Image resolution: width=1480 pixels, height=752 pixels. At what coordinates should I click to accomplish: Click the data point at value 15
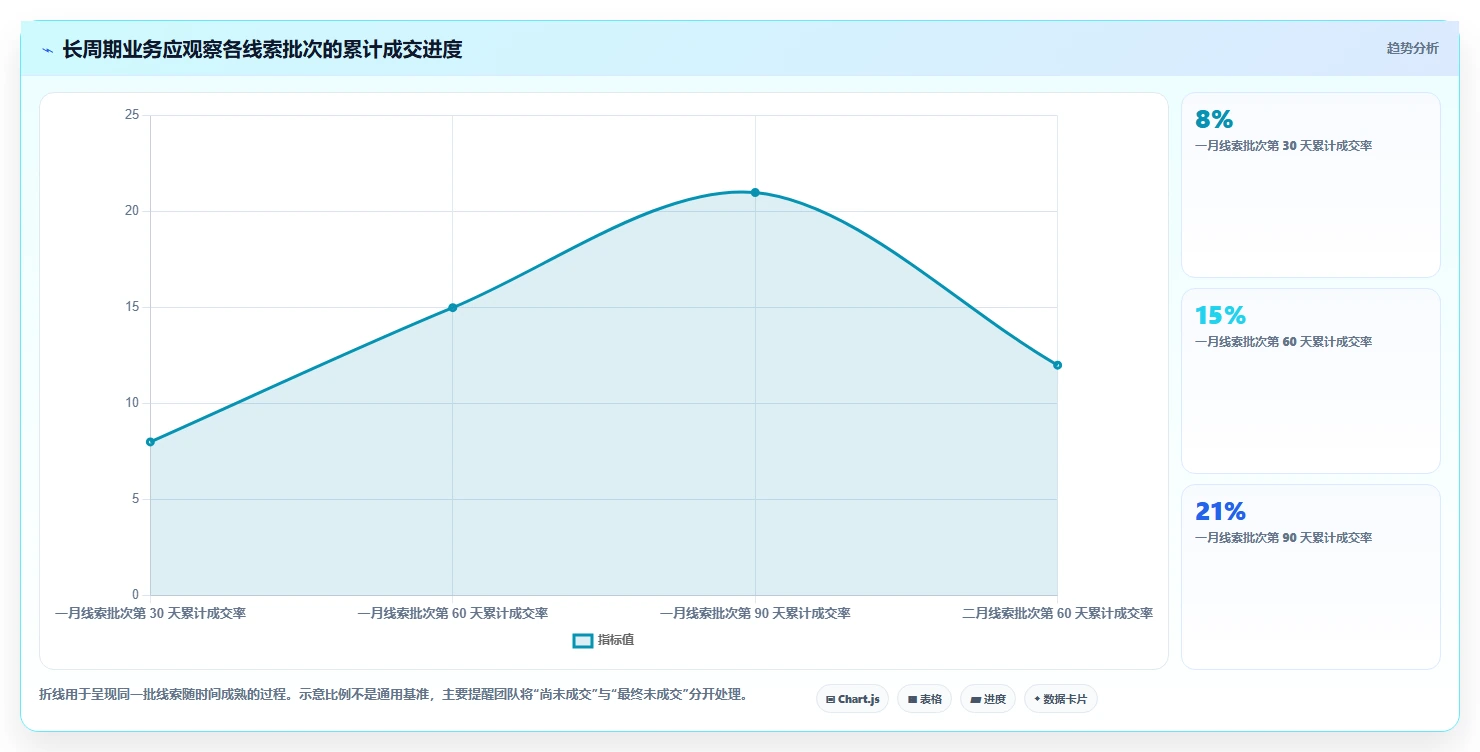click(x=452, y=307)
